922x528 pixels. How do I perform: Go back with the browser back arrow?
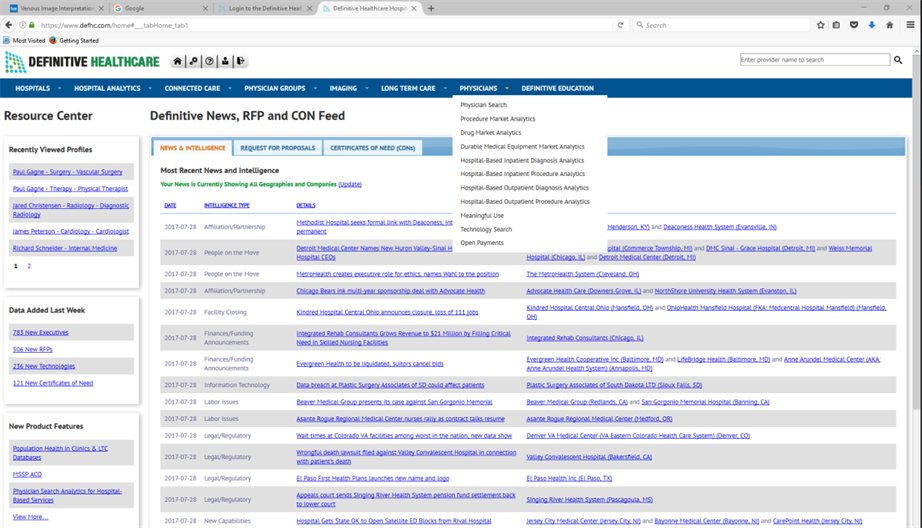coord(8,25)
